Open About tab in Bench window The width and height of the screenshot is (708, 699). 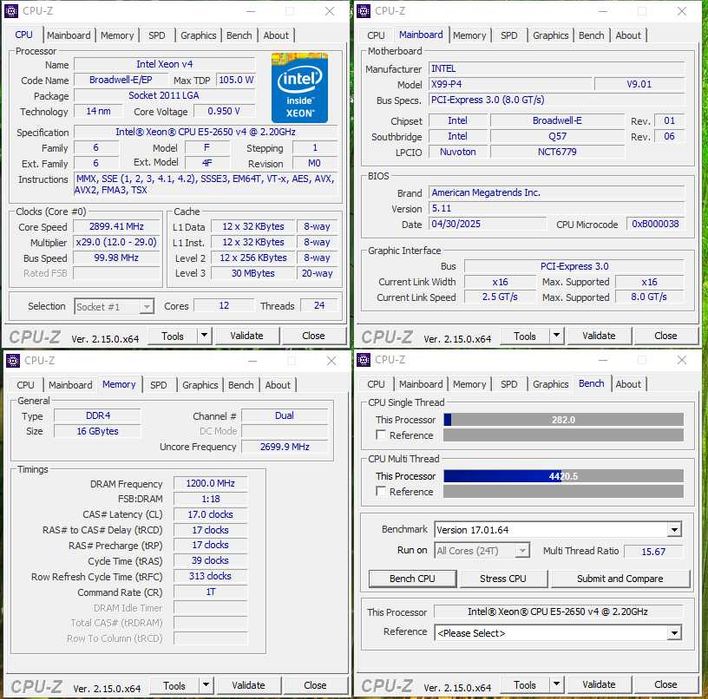point(628,384)
